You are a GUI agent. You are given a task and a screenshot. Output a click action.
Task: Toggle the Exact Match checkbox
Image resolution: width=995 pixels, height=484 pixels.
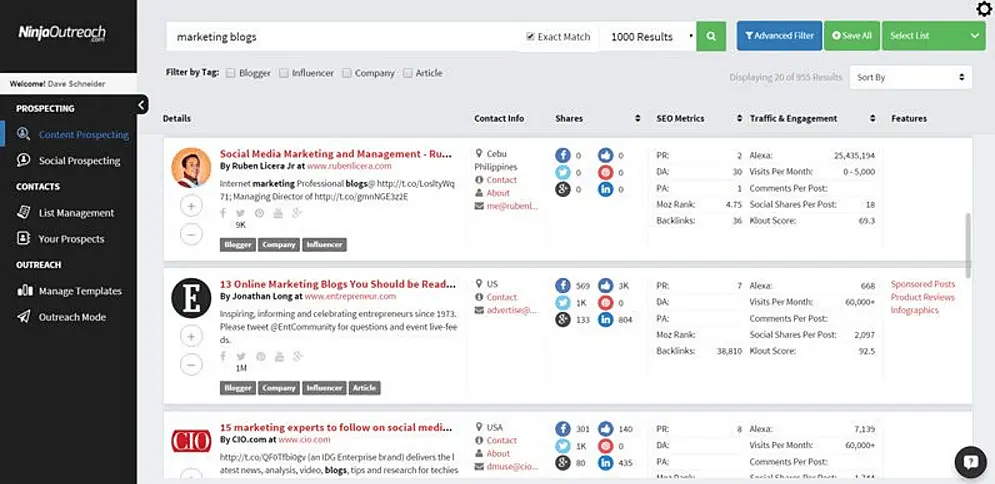click(531, 37)
